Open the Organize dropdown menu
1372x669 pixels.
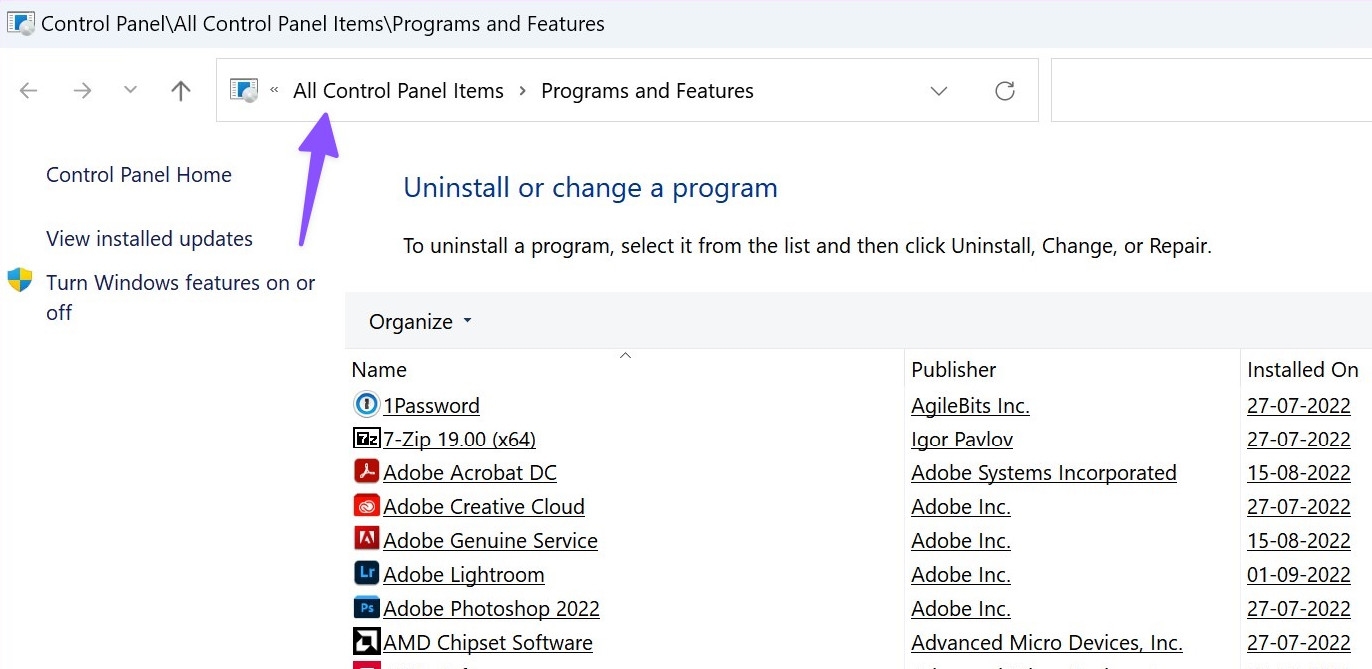coord(420,322)
